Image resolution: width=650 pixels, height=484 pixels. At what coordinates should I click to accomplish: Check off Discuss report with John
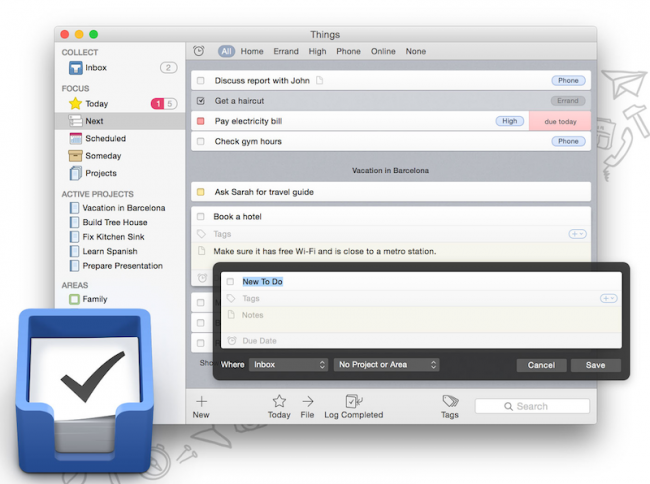pos(201,80)
